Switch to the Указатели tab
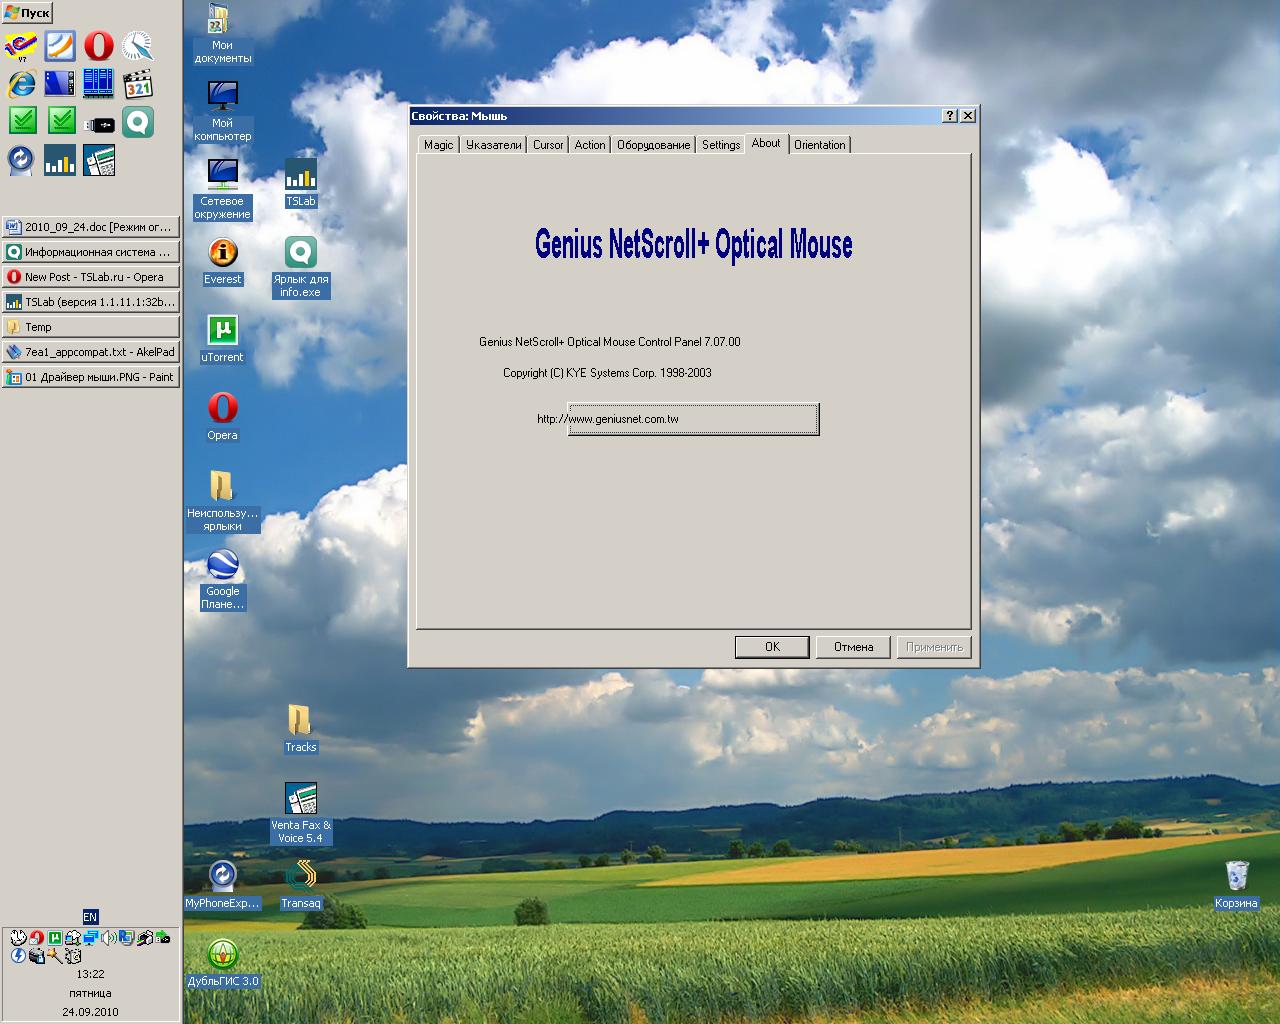 tap(493, 145)
